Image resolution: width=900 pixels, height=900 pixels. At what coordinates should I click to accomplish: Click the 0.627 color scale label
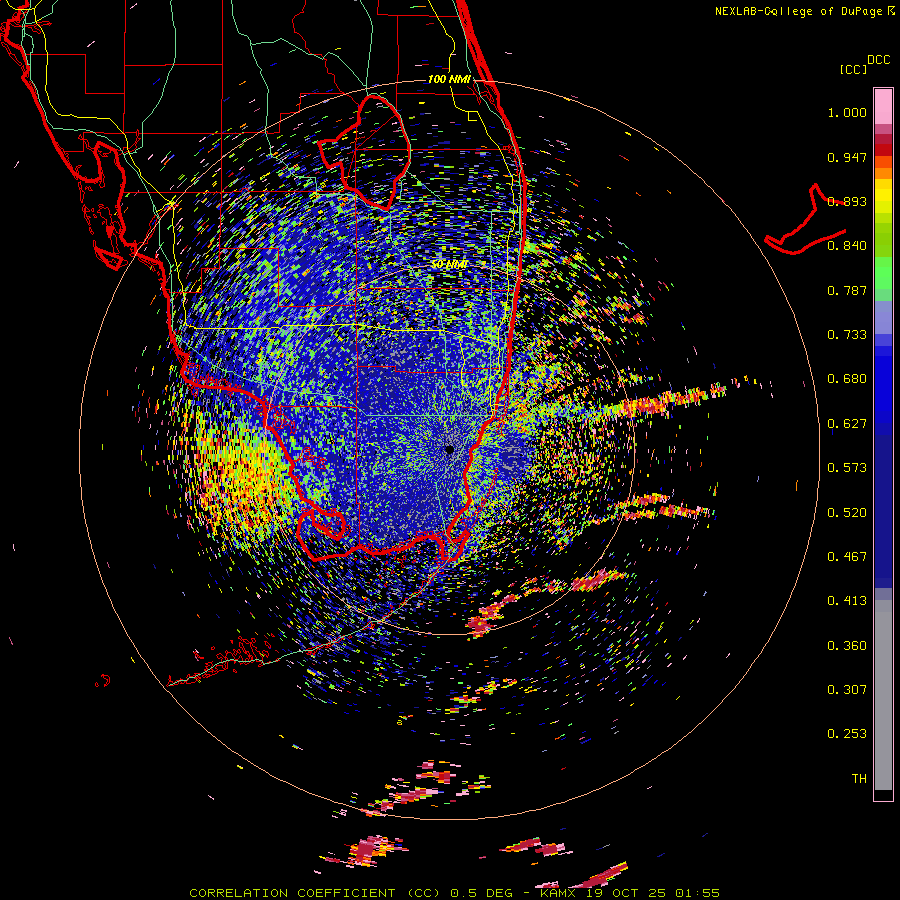coord(847,424)
